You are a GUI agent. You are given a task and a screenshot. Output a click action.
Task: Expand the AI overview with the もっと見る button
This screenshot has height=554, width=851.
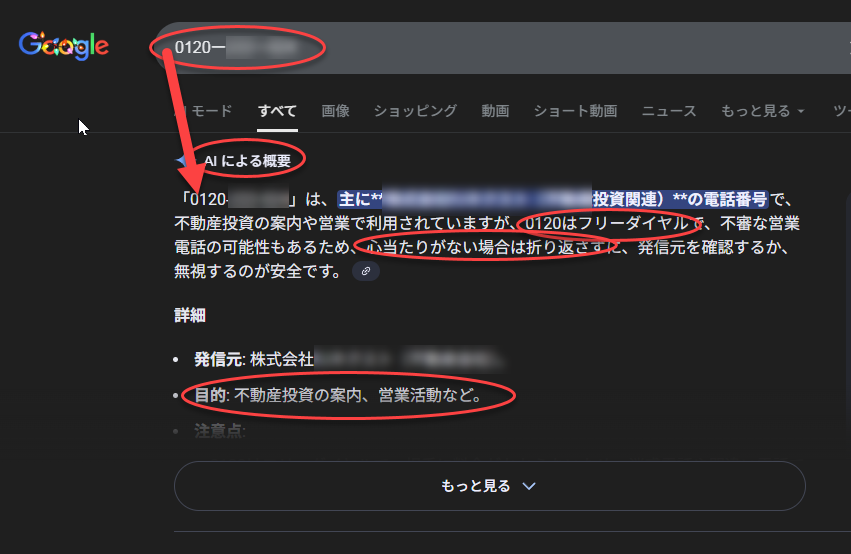(x=489, y=486)
